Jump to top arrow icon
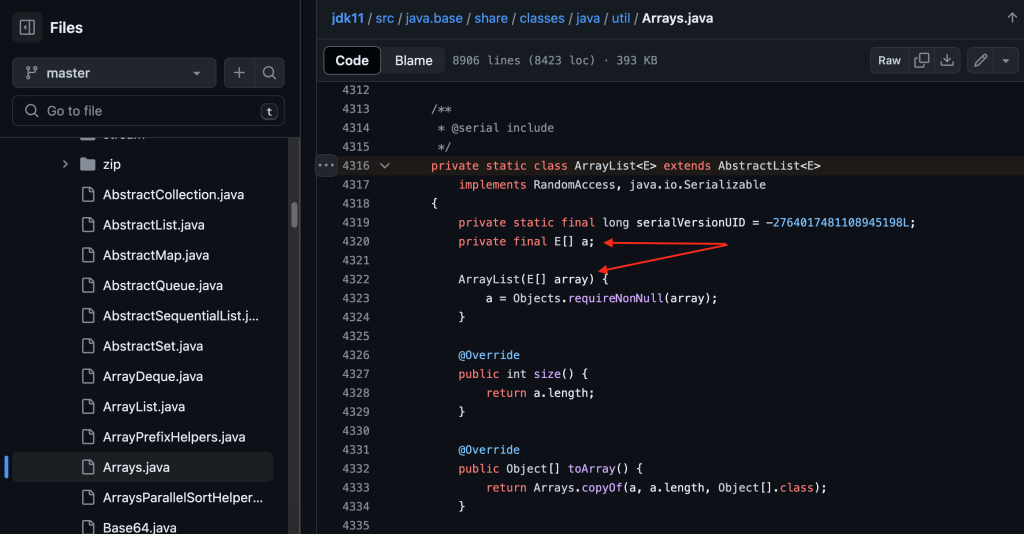 [1012, 18]
